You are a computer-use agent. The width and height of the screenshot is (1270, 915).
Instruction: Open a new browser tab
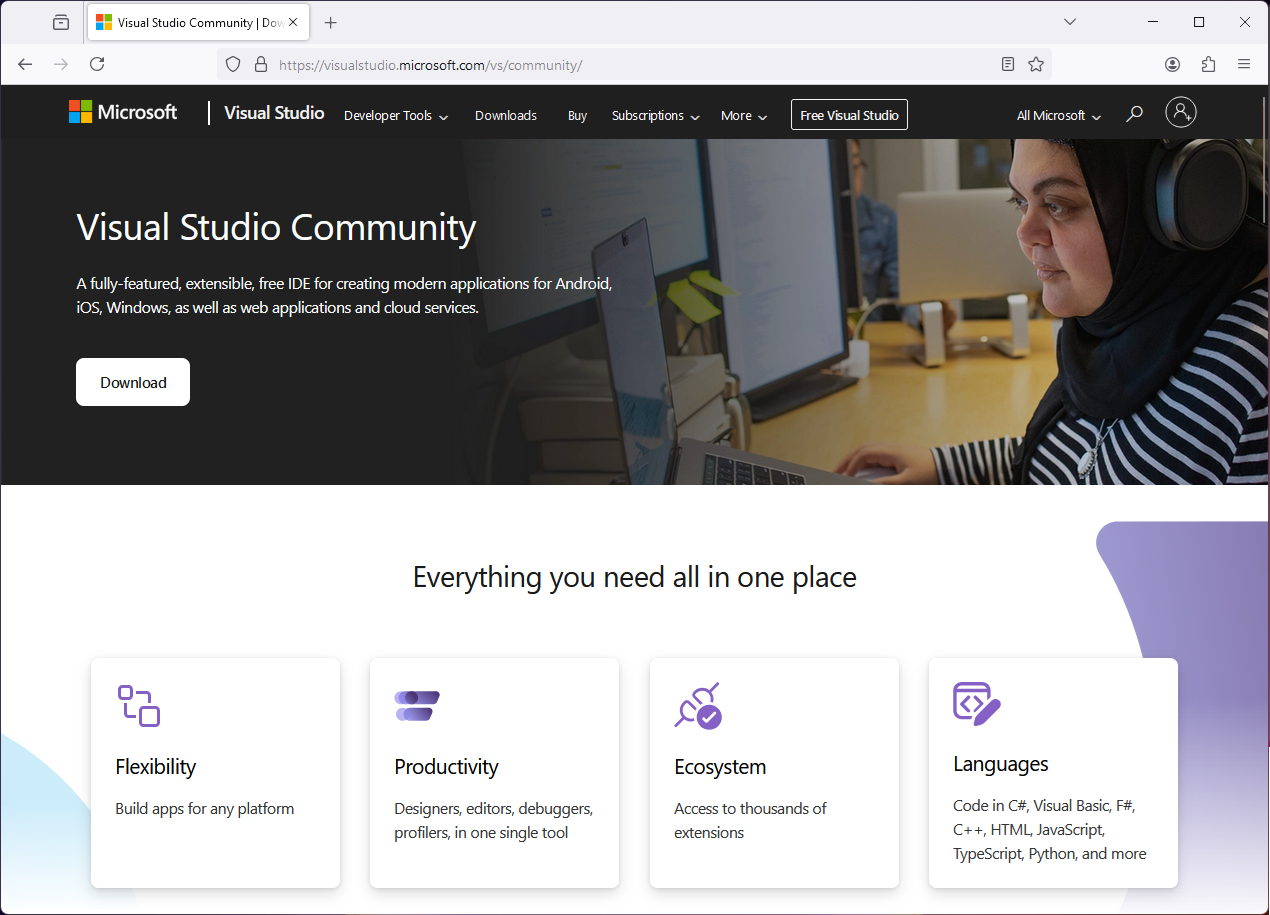(331, 22)
